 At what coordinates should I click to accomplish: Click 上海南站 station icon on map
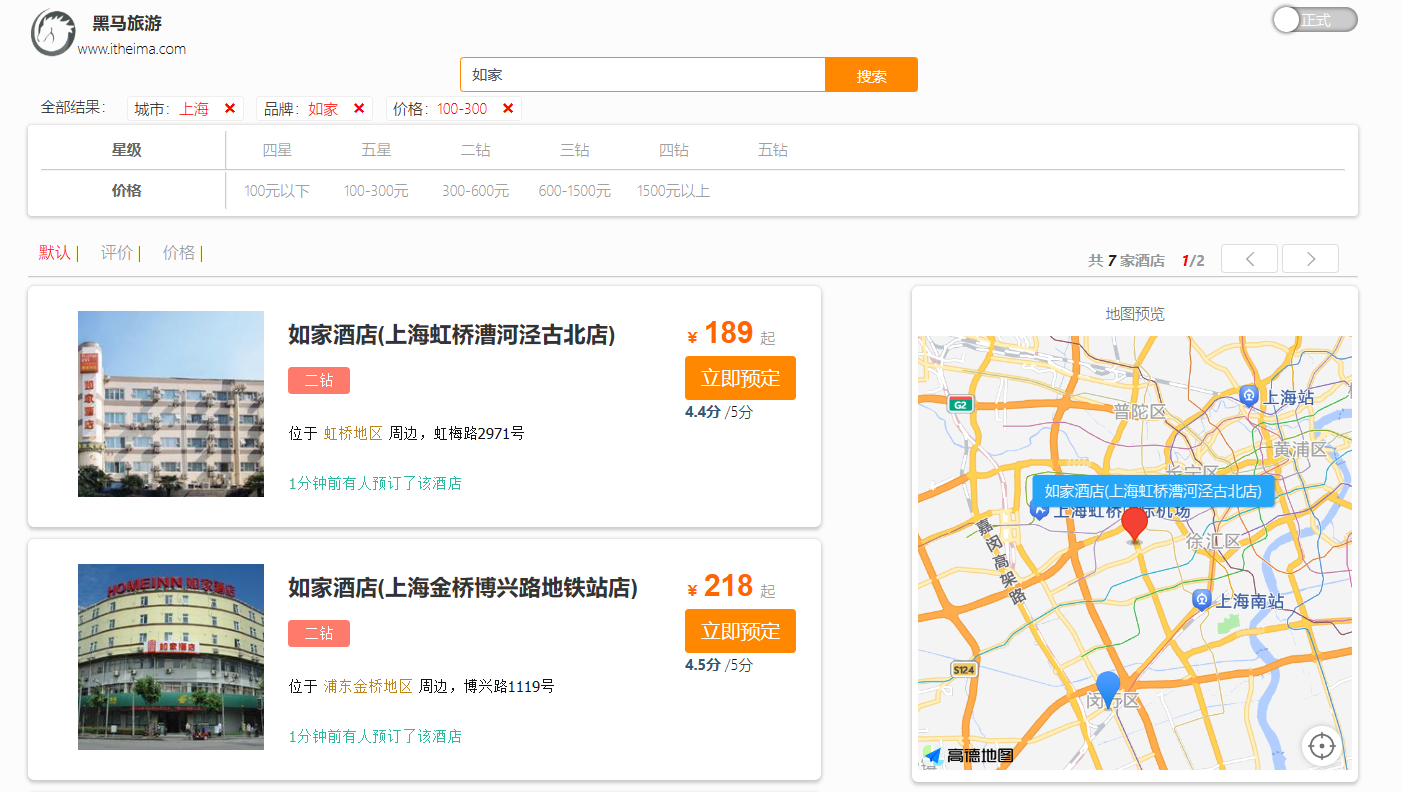[x=1202, y=600]
